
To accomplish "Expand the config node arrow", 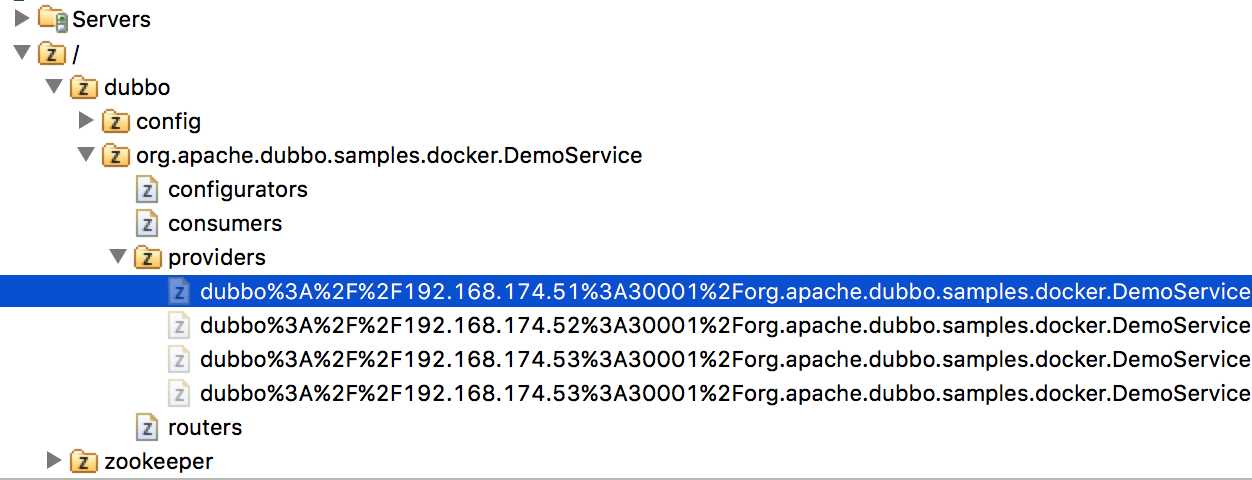I will (x=88, y=121).
